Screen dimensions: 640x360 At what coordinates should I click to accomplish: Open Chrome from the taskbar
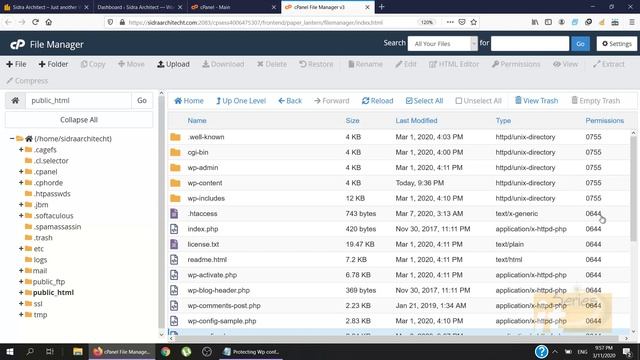click(165, 352)
